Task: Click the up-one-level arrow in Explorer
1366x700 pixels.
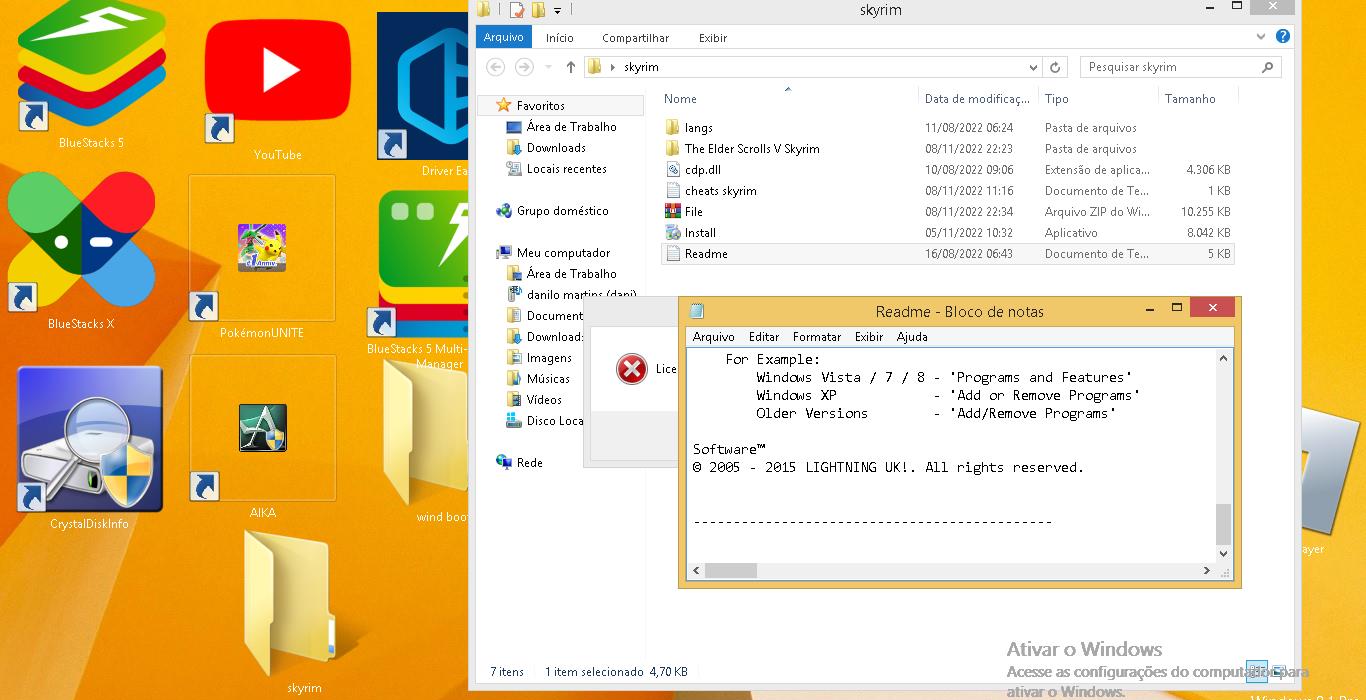Action: (570, 67)
